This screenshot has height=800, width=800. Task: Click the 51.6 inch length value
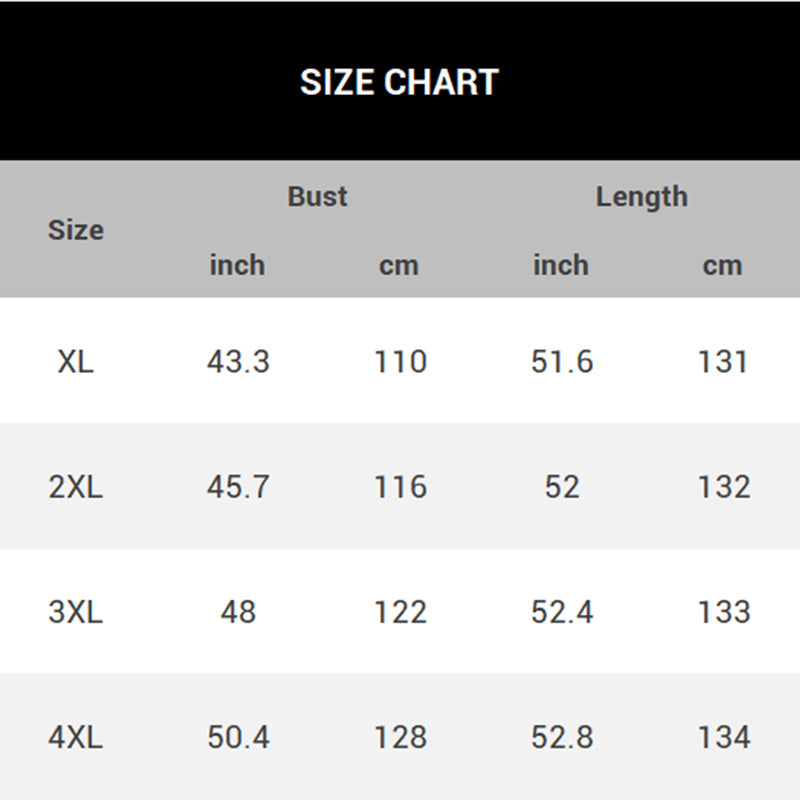pos(562,361)
